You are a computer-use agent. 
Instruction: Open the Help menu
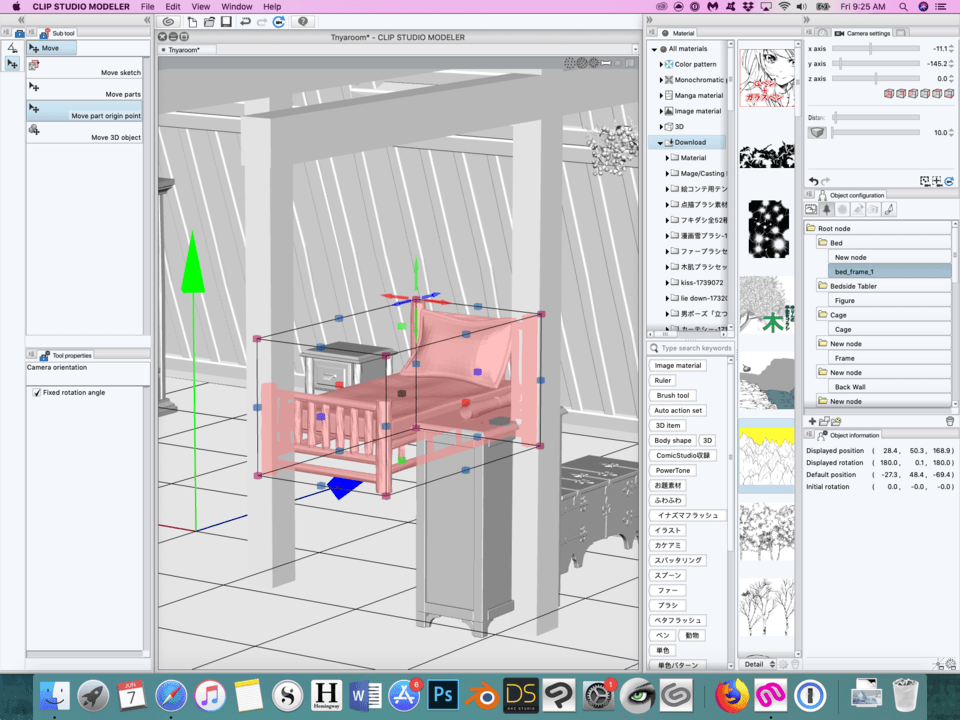[x=272, y=7]
